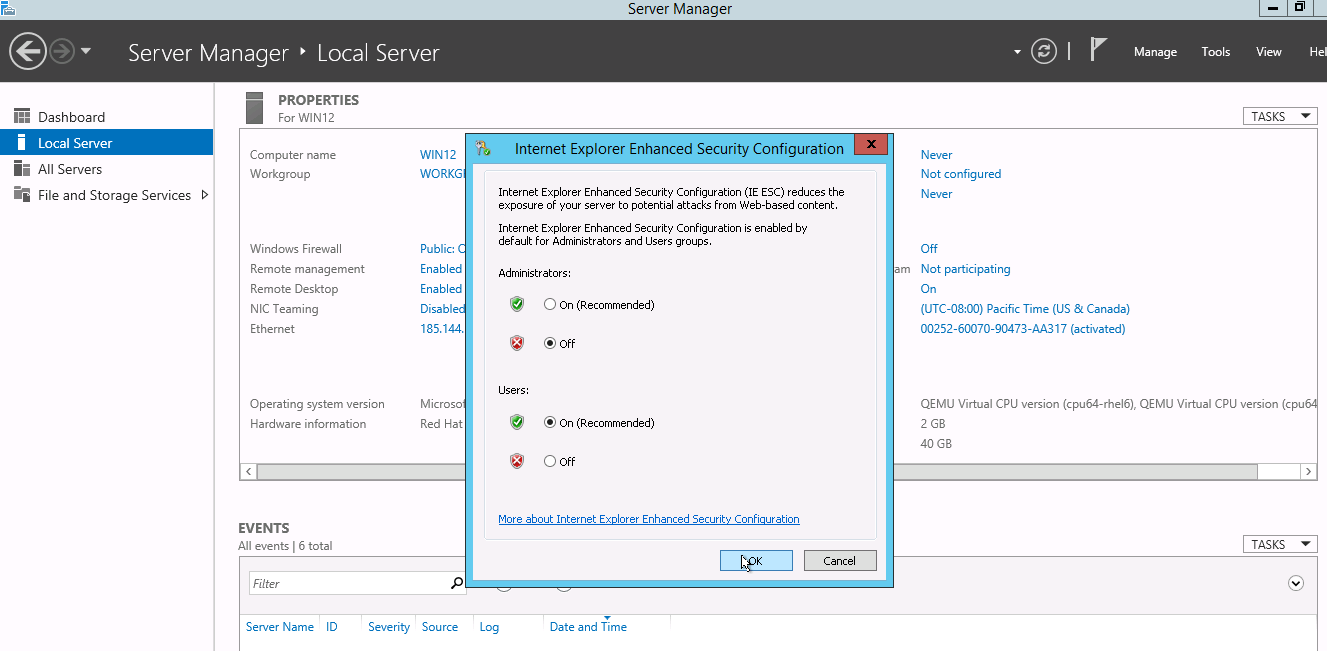Sort events by Severity column
Image resolution: width=1327 pixels, height=651 pixels.
click(x=389, y=627)
